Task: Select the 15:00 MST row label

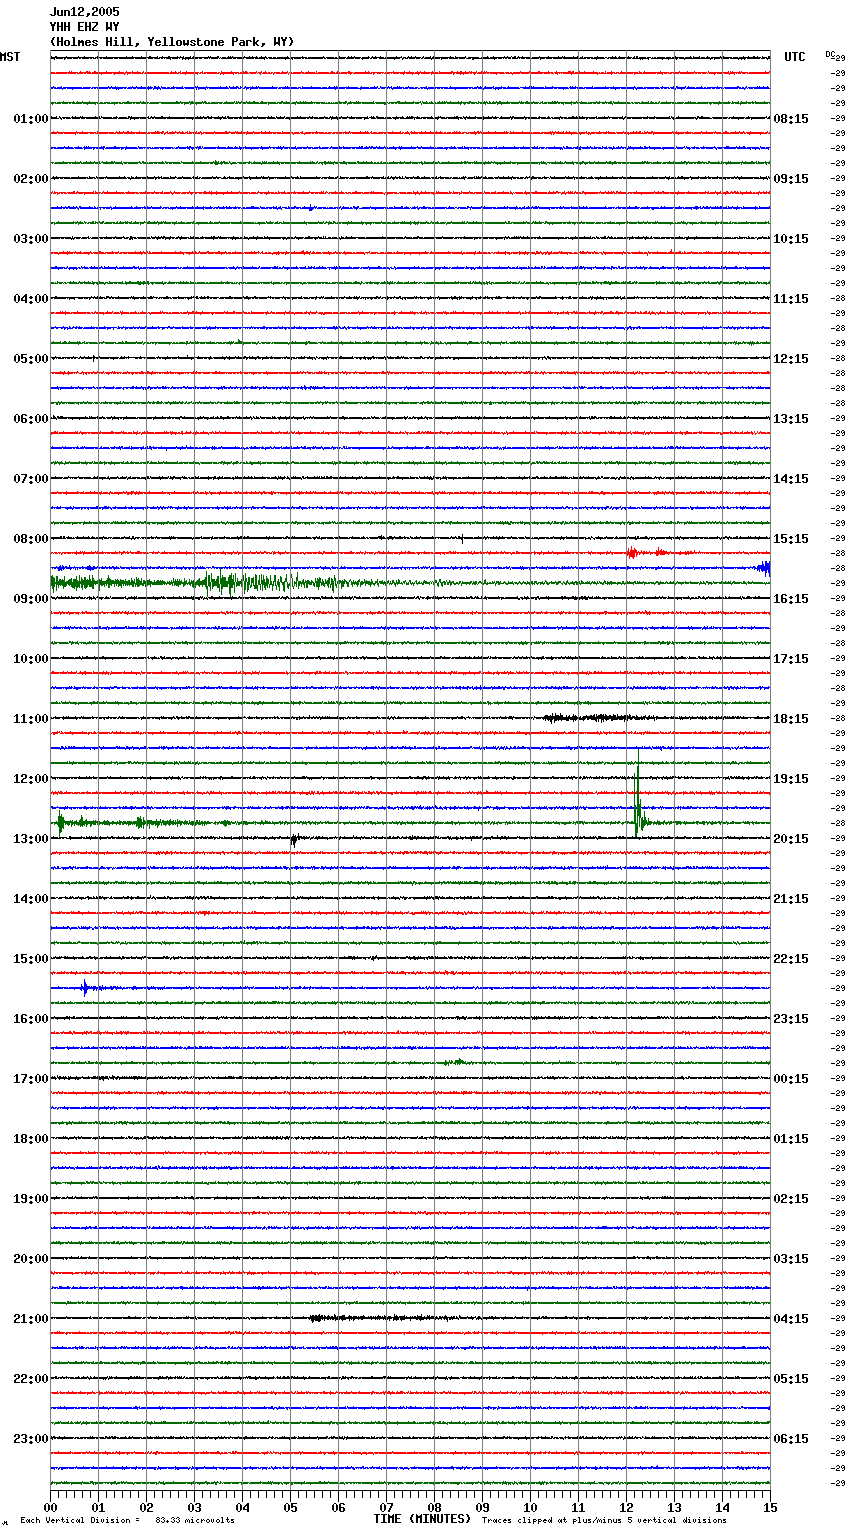Action: pyautogui.click(x=31, y=959)
